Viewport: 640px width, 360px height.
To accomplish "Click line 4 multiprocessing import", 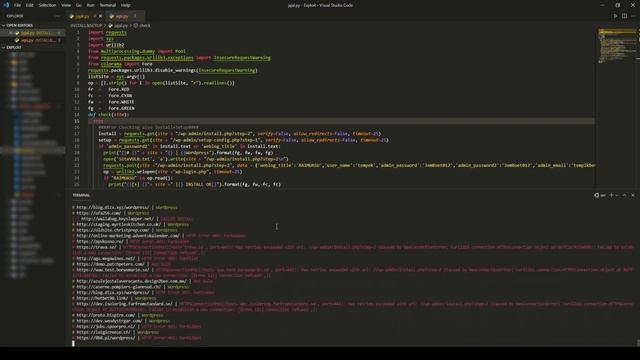I will pos(137,51).
